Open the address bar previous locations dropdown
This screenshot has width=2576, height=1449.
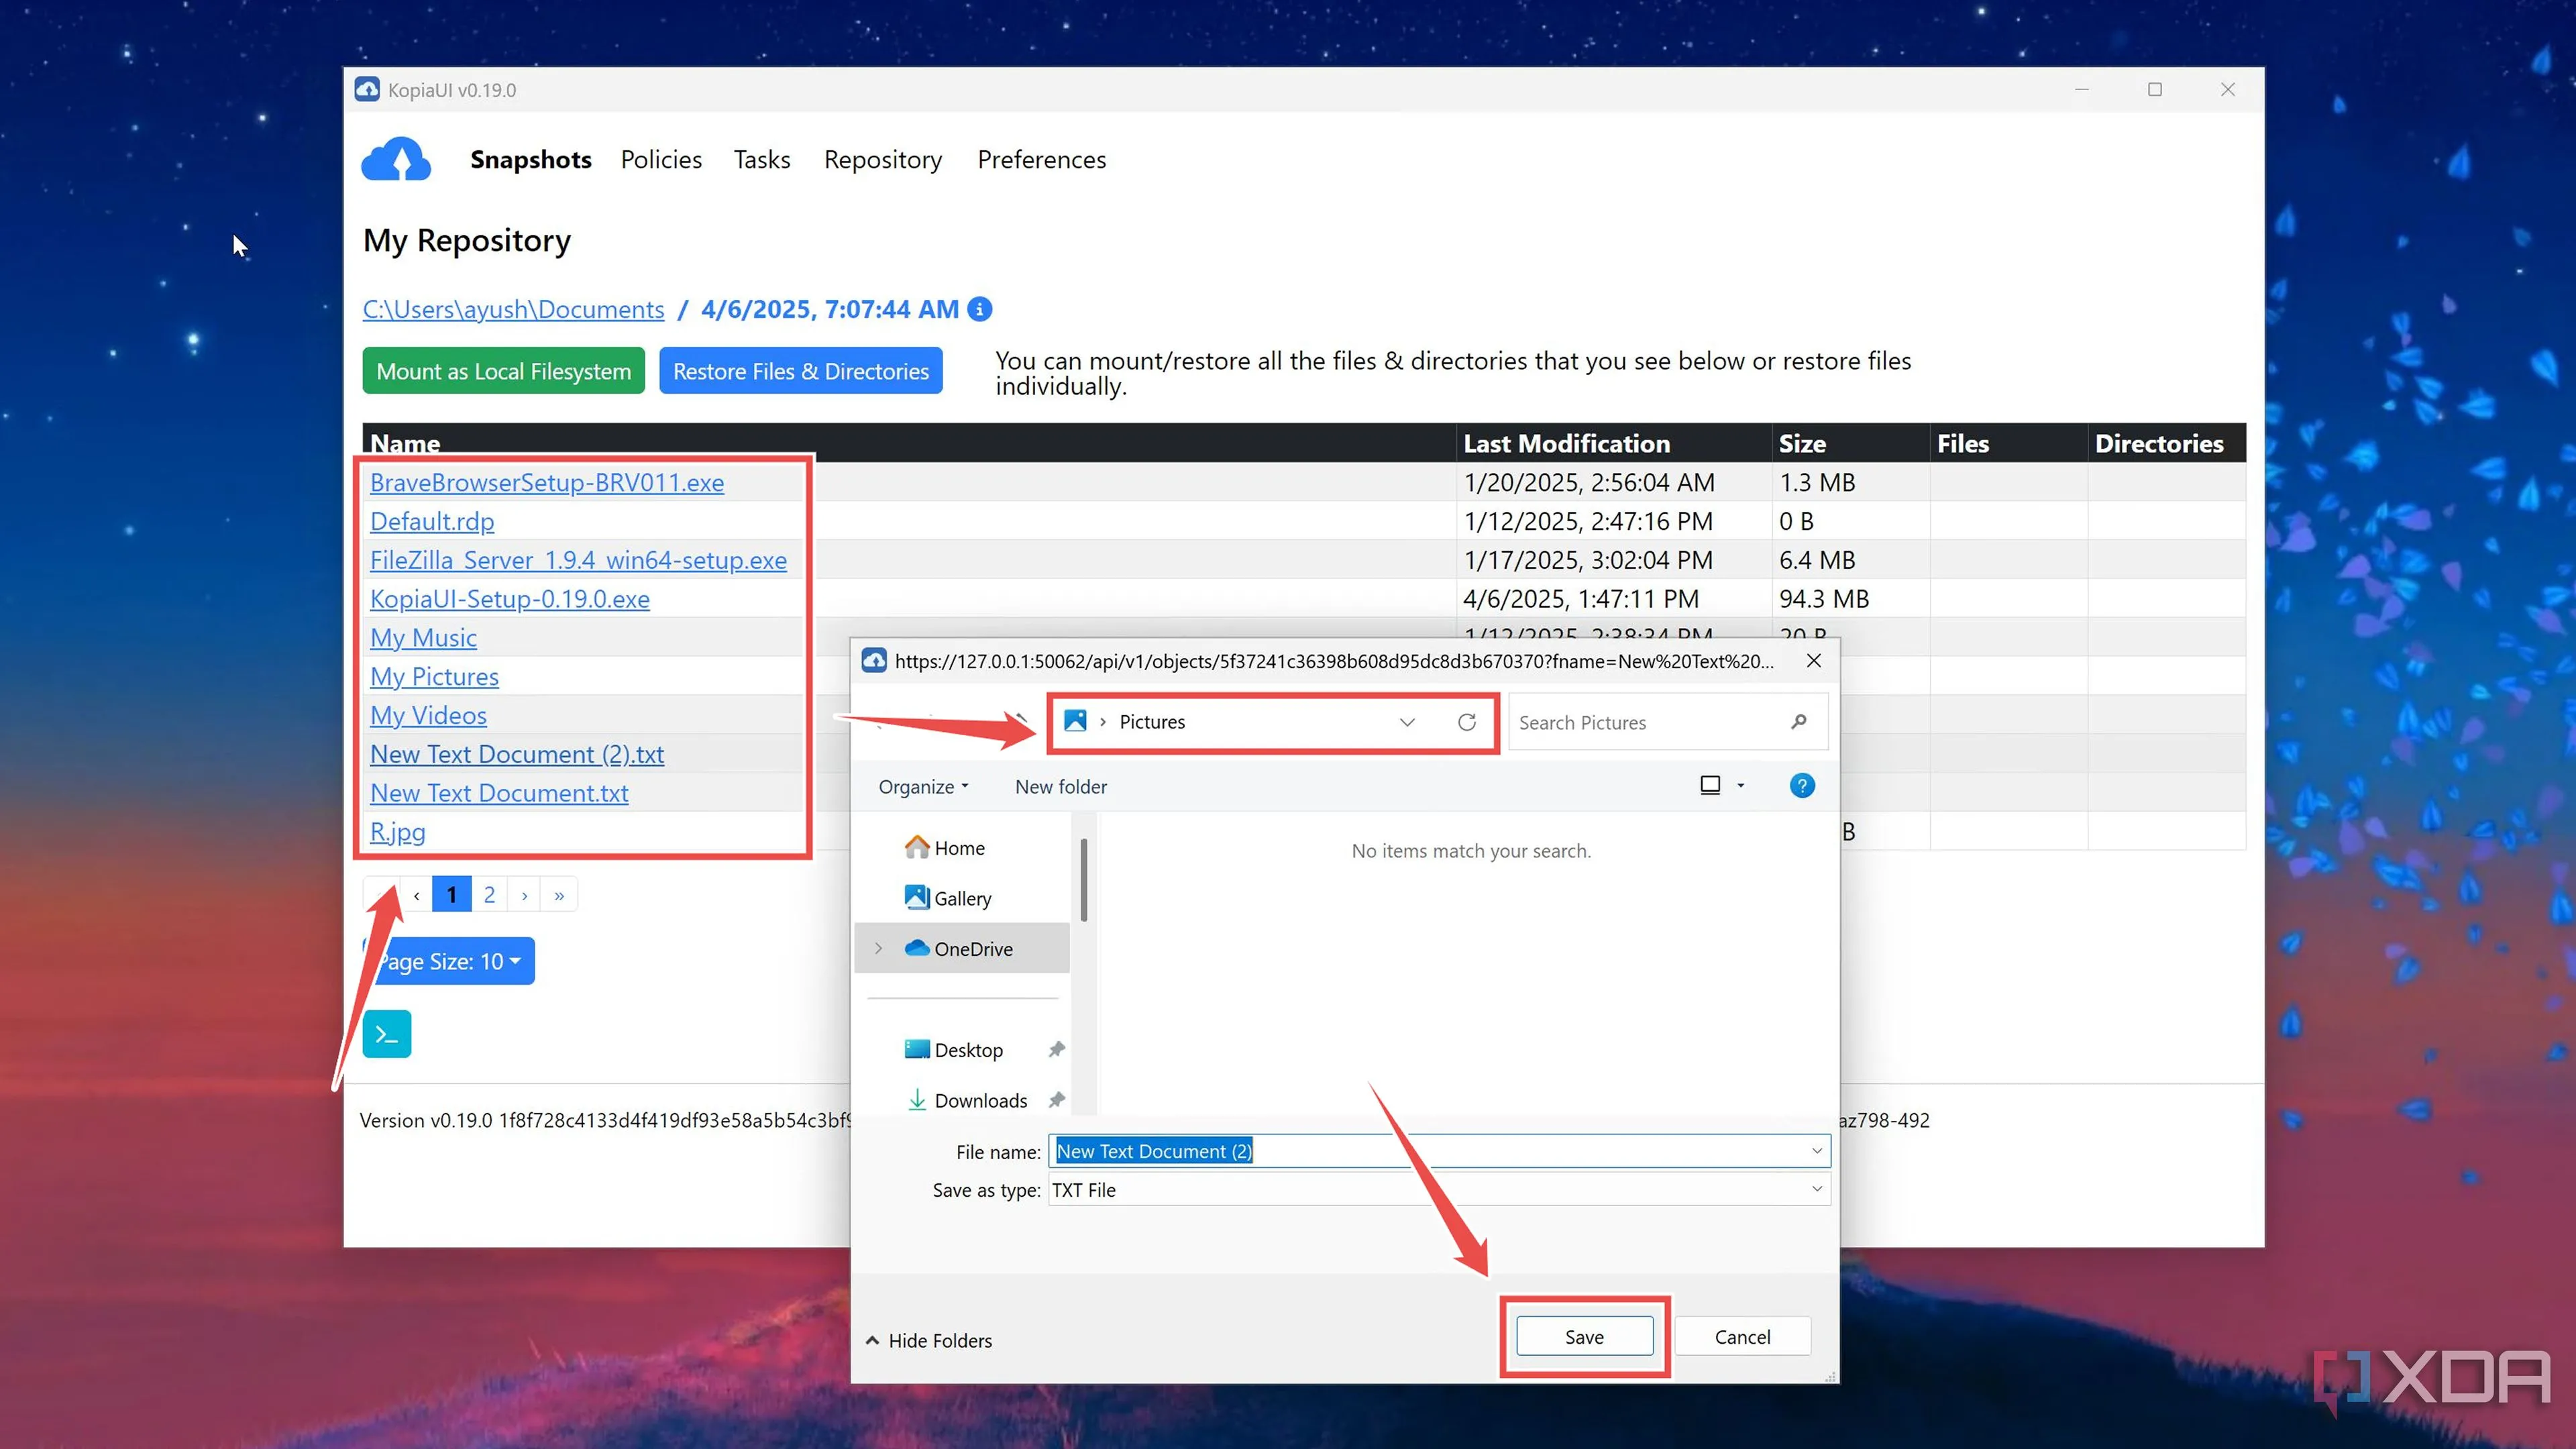pyautogui.click(x=1407, y=722)
